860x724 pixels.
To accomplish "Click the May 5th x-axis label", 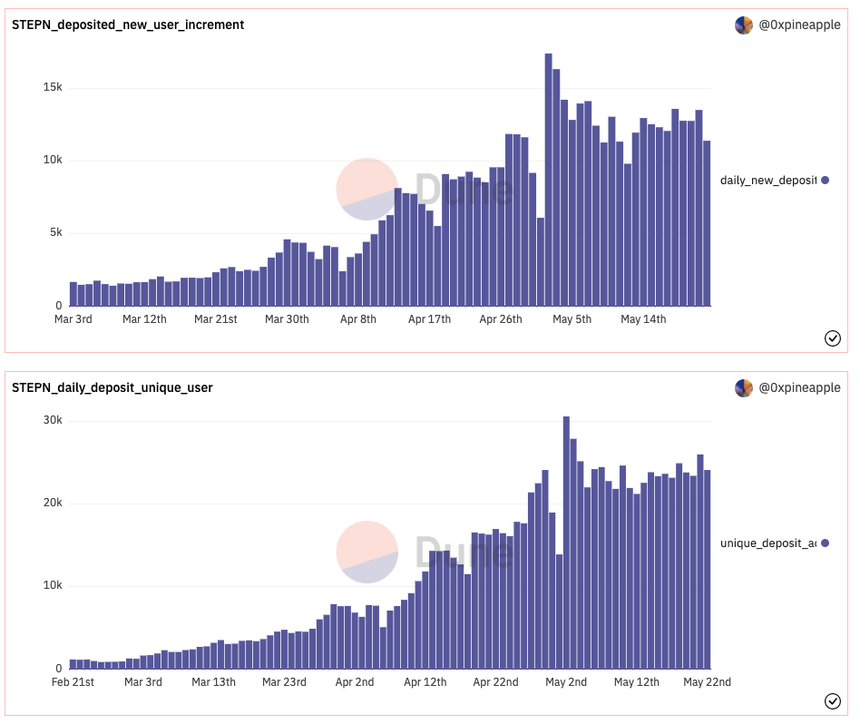I will (x=572, y=319).
